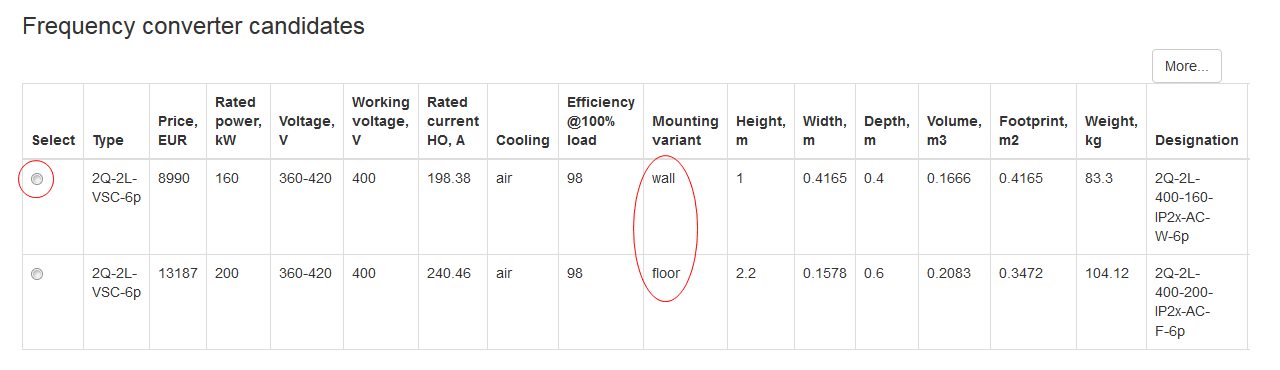Click the Rated power, kW column header
The height and width of the screenshot is (370, 1280).
click(236, 121)
